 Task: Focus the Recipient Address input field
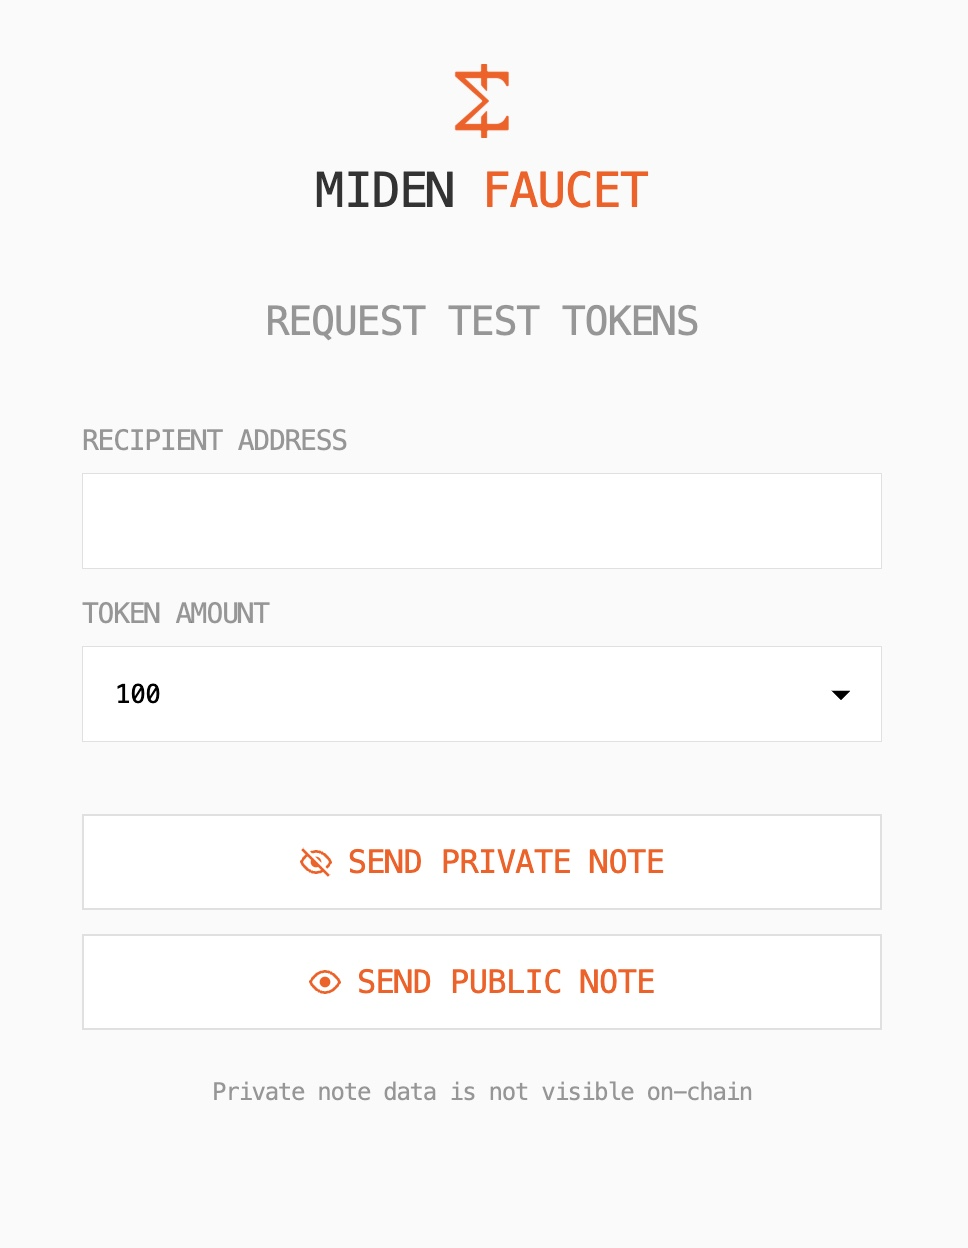[481, 521]
